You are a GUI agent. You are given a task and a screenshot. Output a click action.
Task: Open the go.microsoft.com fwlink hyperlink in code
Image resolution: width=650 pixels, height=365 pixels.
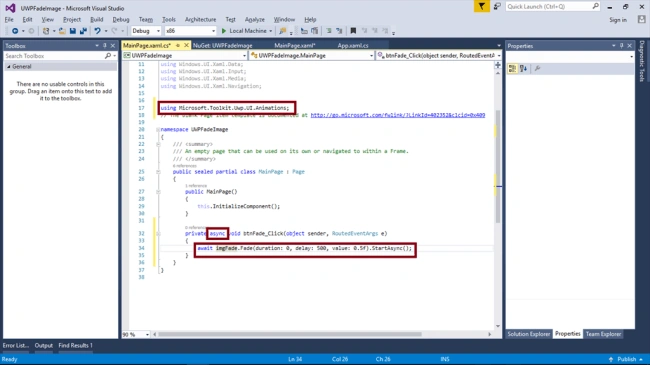point(398,115)
